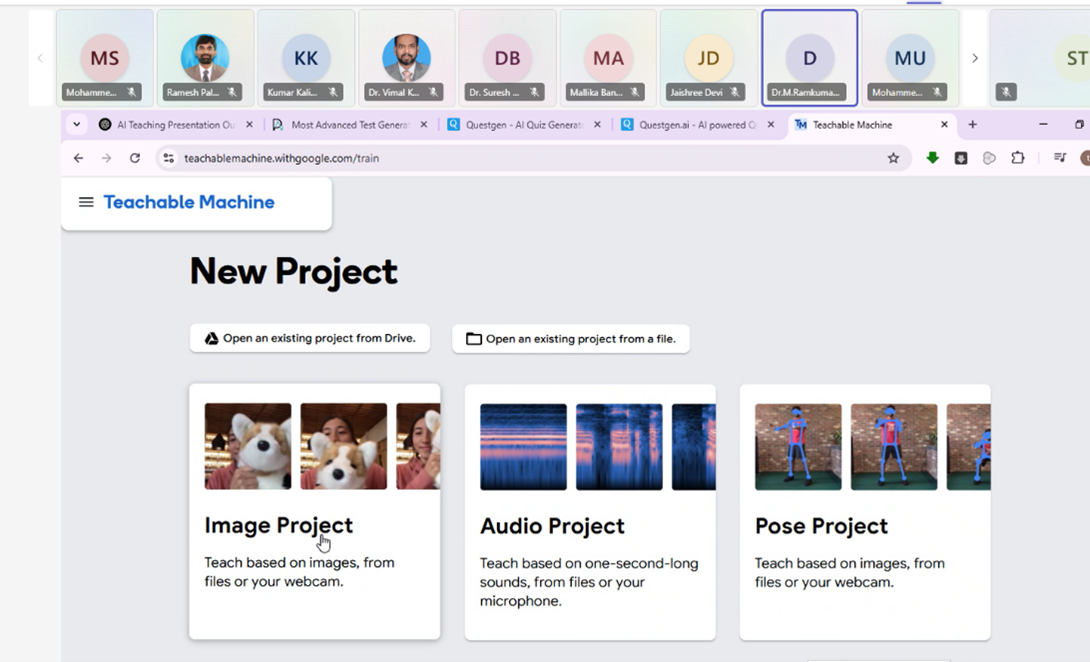Open an existing project from Drive
Screen dimensions: 1090x662
[310, 338]
